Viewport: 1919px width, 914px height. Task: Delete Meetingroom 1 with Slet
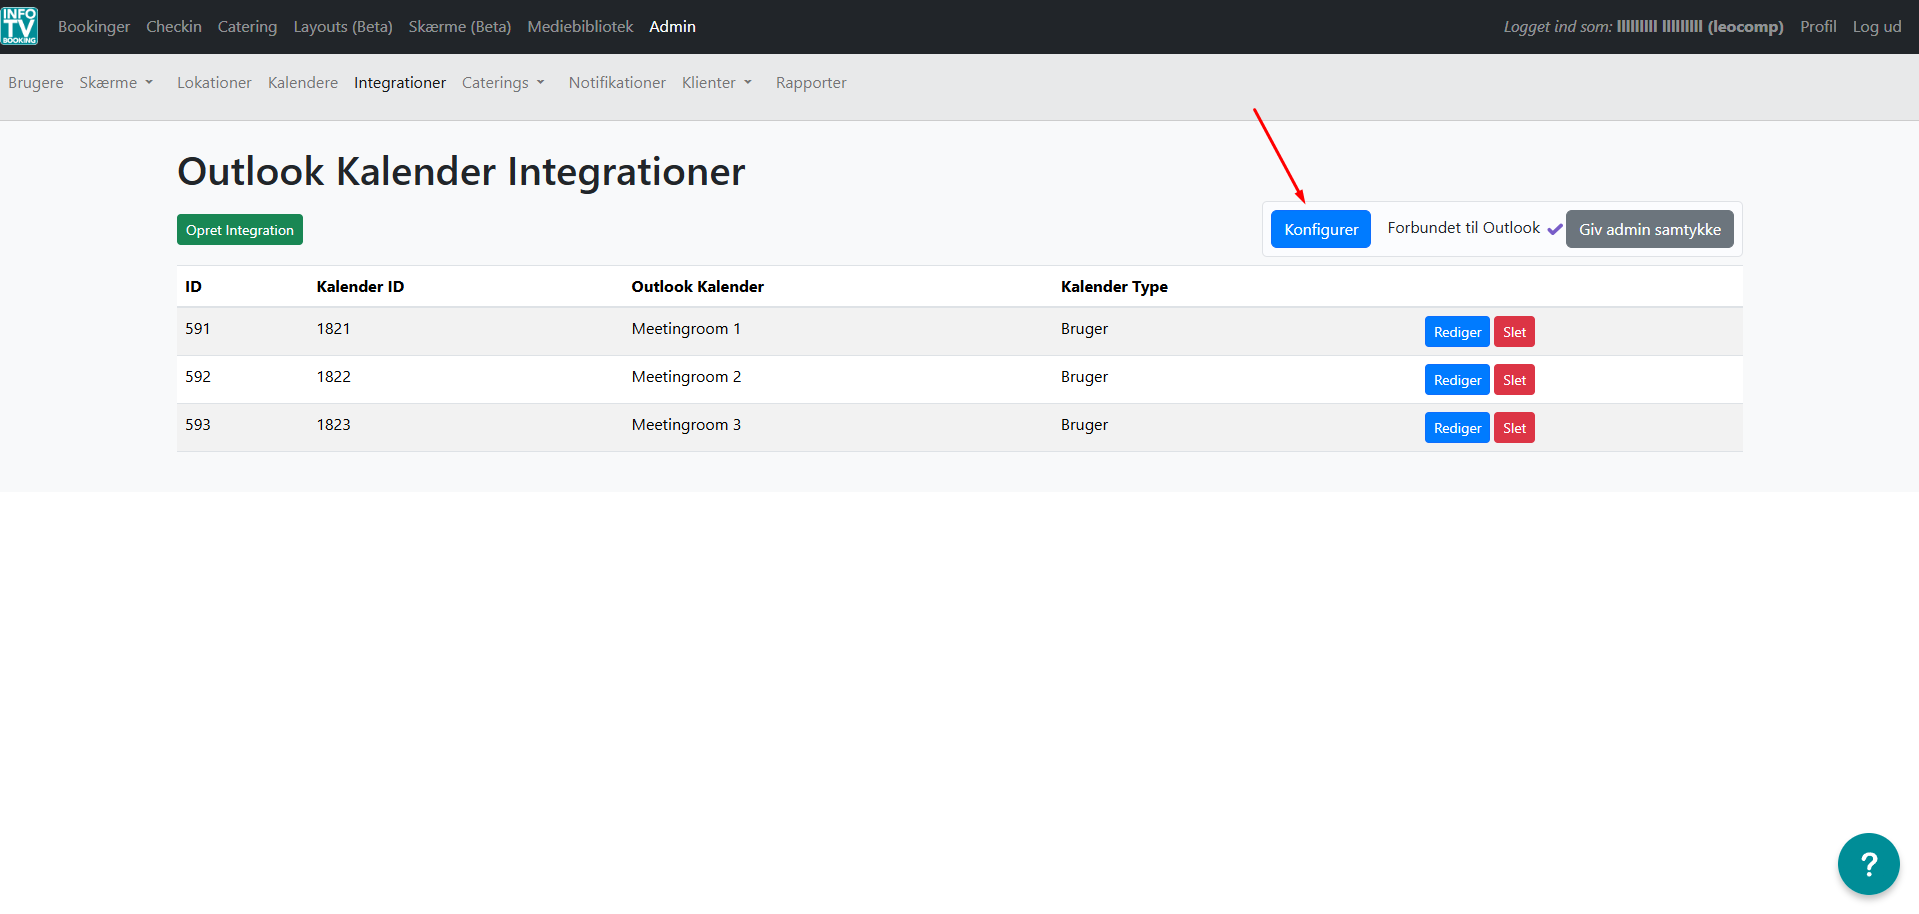coord(1514,332)
